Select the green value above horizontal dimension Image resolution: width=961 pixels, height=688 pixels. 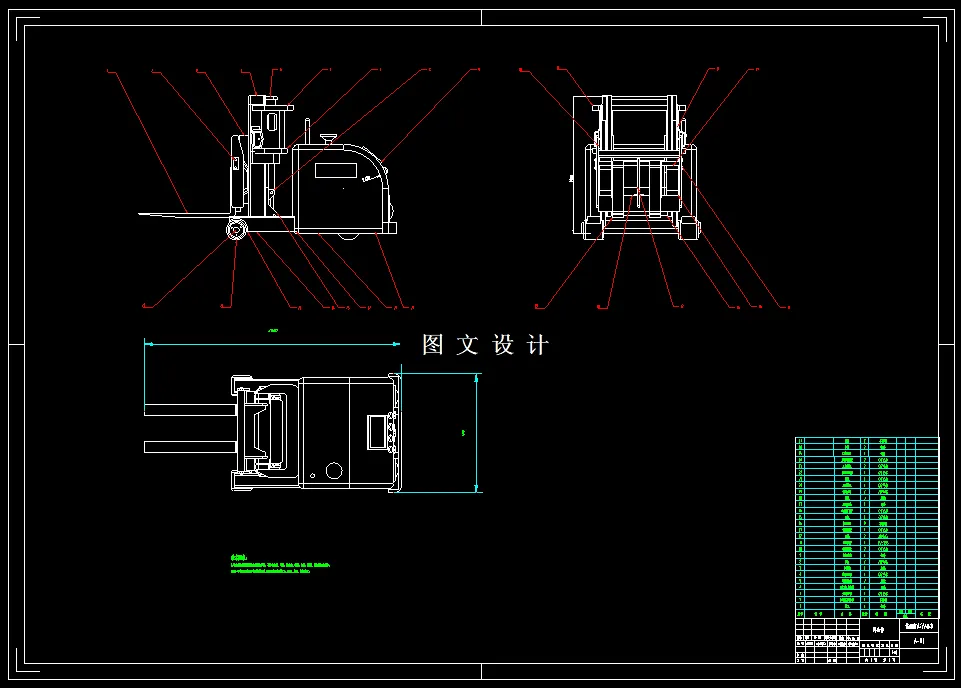(x=273, y=330)
